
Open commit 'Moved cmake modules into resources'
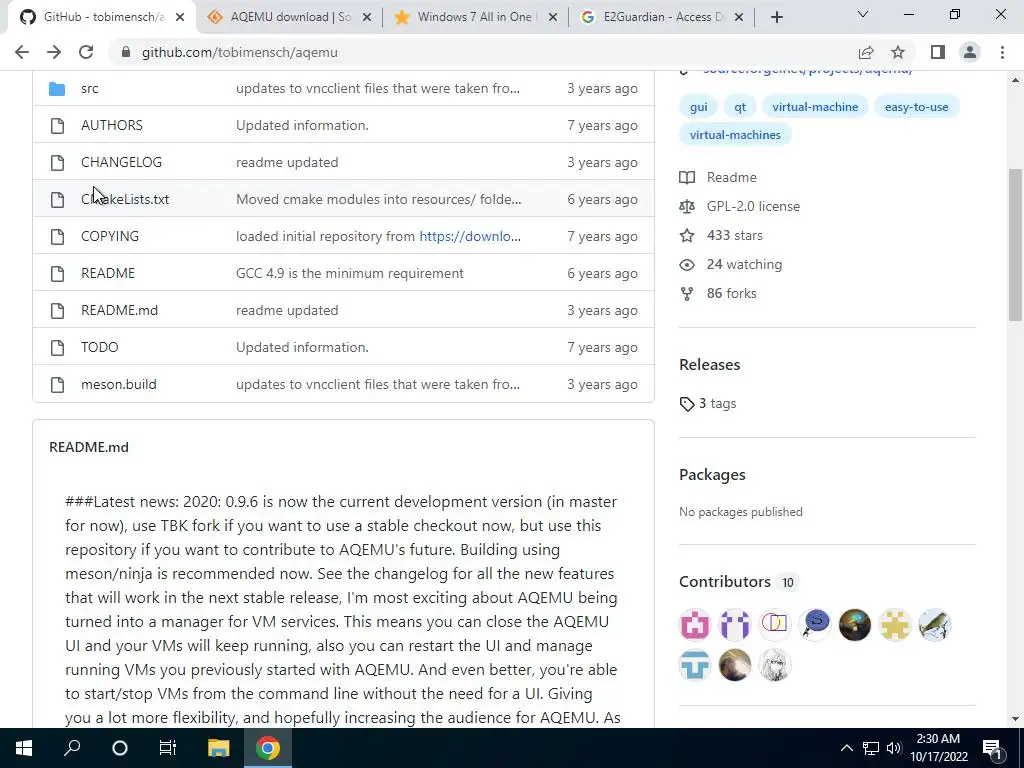click(x=379, y=199)
